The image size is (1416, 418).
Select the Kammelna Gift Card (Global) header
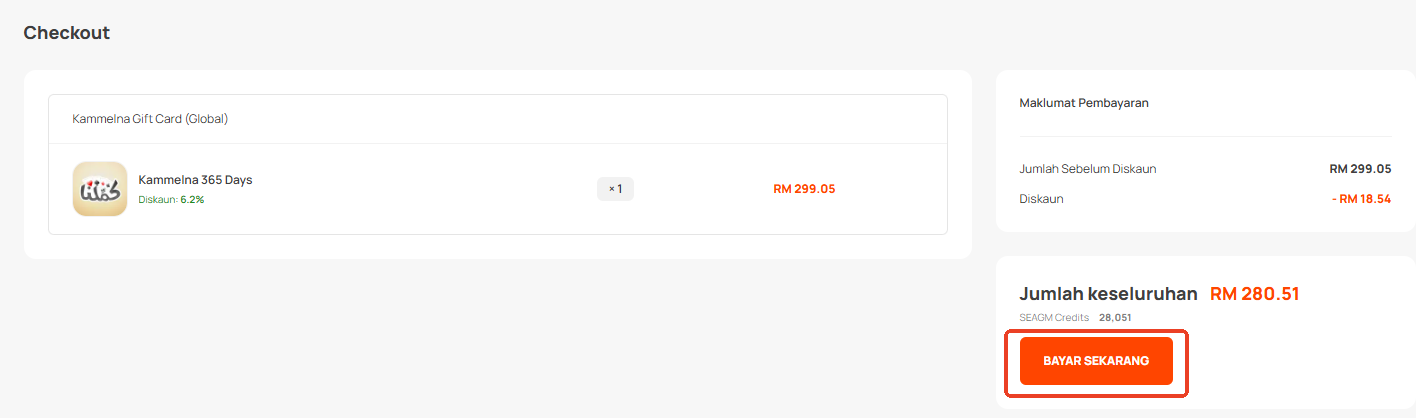click(150, 119)
